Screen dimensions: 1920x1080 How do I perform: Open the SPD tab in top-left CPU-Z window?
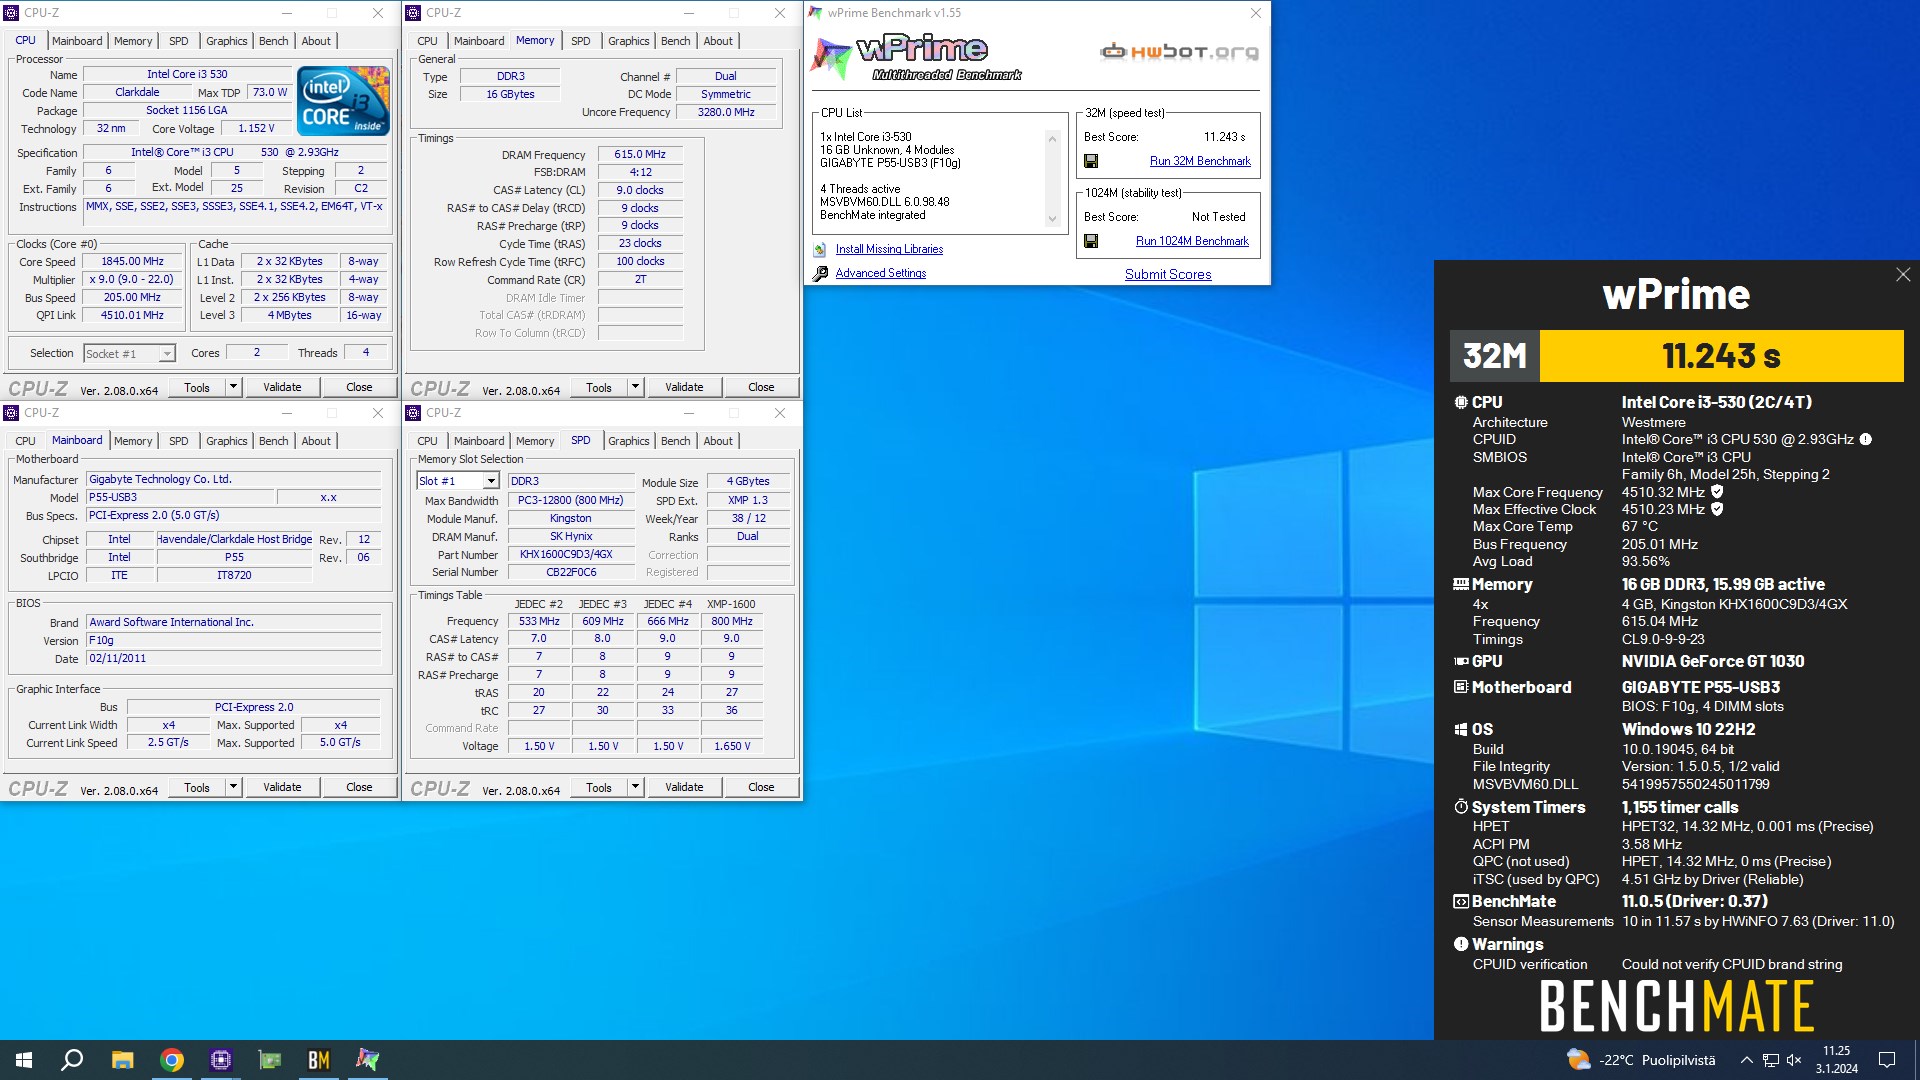(x=179, y=41)
